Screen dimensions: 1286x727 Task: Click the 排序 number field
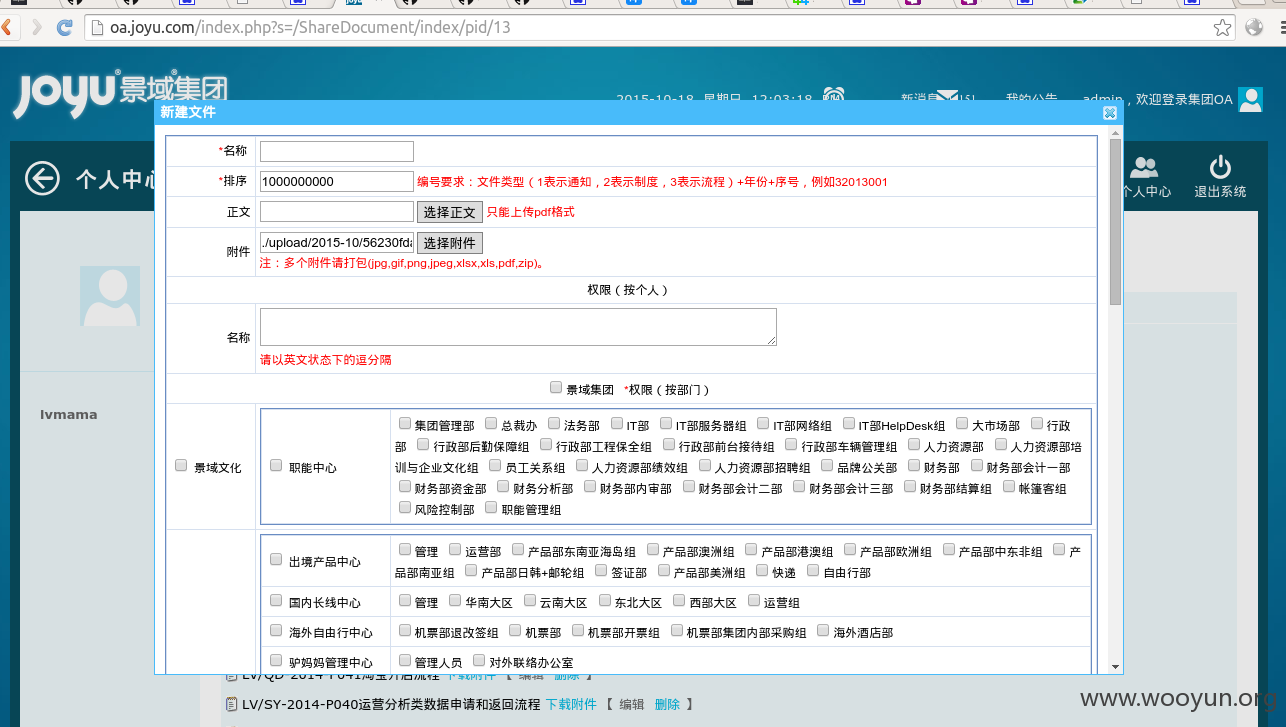pyautogui.click(x=337, y=182)
